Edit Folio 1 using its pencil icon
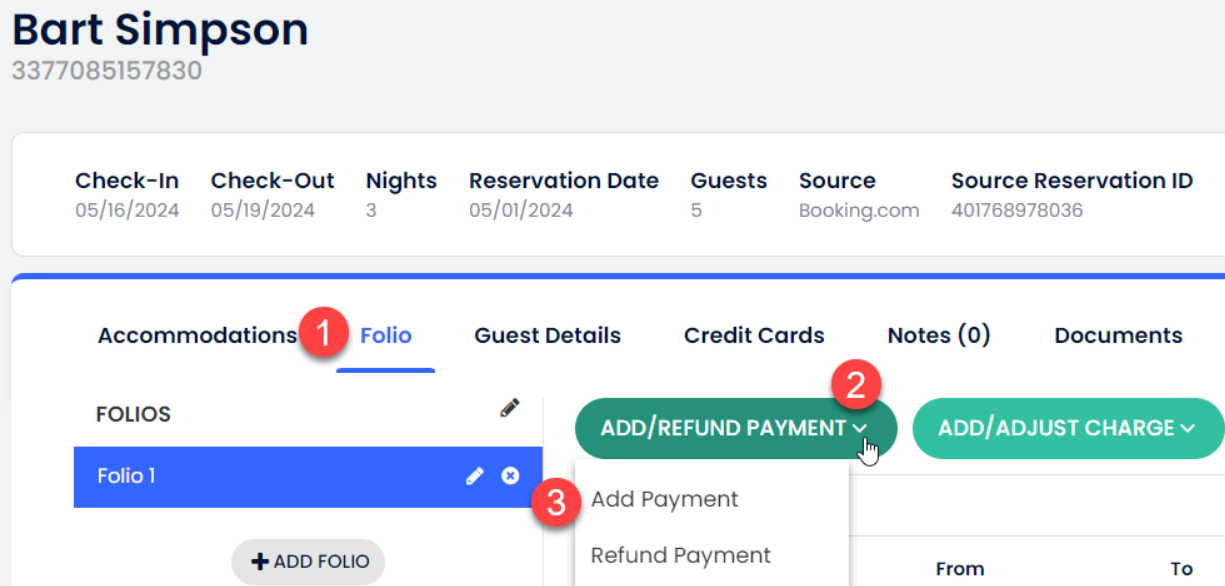This screenshot has height=586, width=1225. (475, 476)
